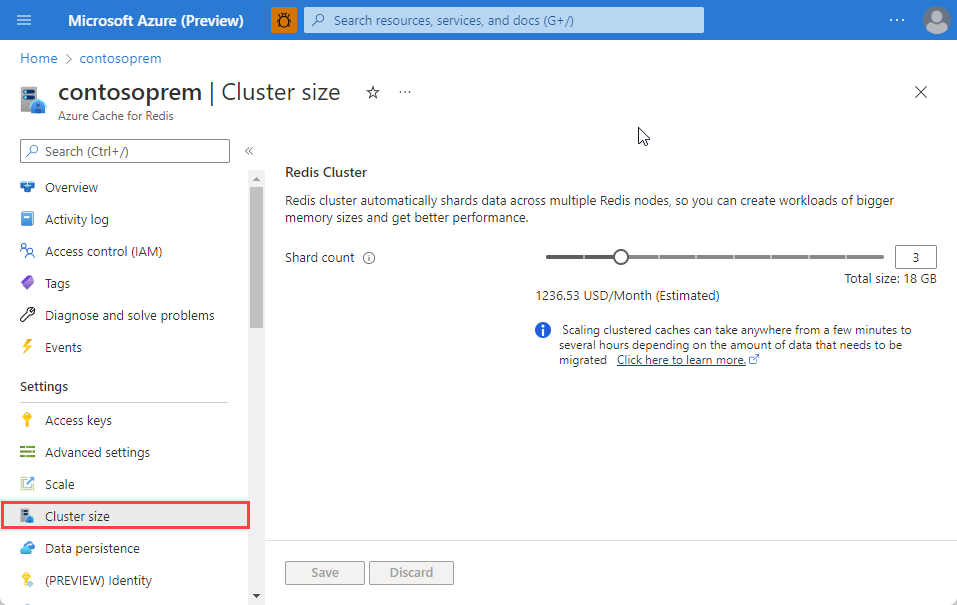Select the Scale setting
The height and width of the screenshot is (605, 957).
click(60, 484)
